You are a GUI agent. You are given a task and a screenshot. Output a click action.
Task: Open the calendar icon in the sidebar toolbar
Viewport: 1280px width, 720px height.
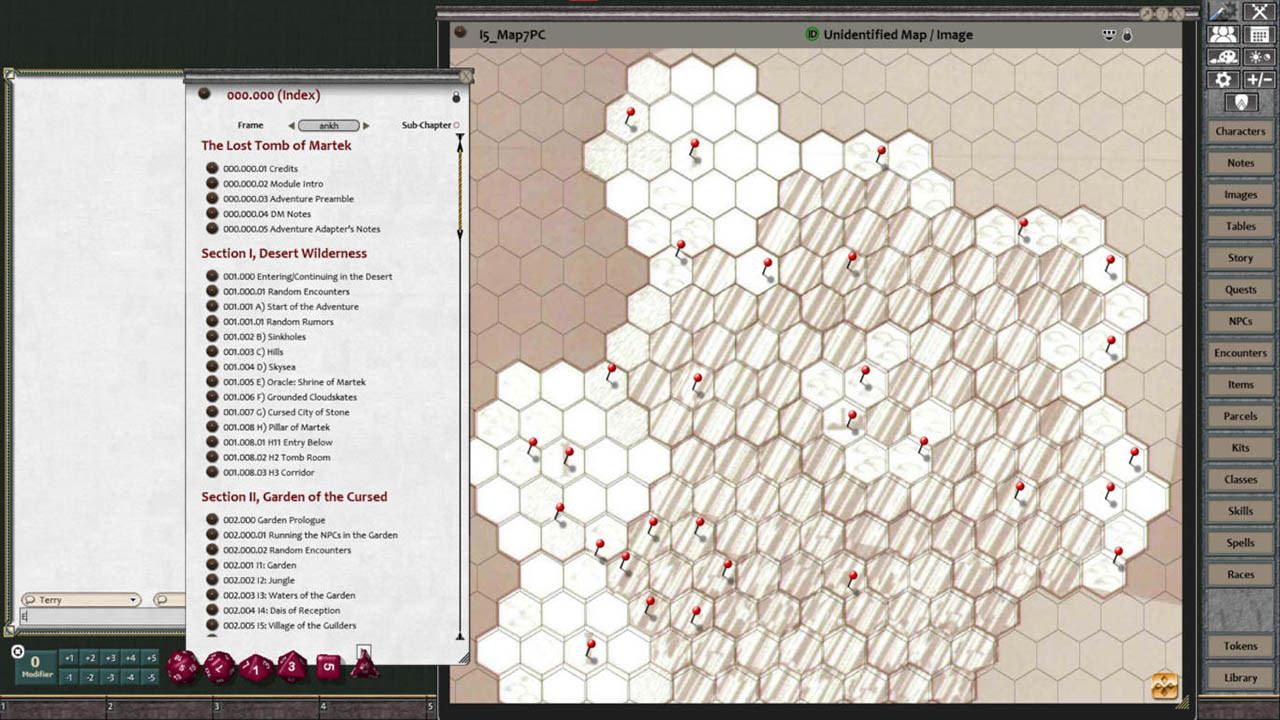(x=1259, y=34)
